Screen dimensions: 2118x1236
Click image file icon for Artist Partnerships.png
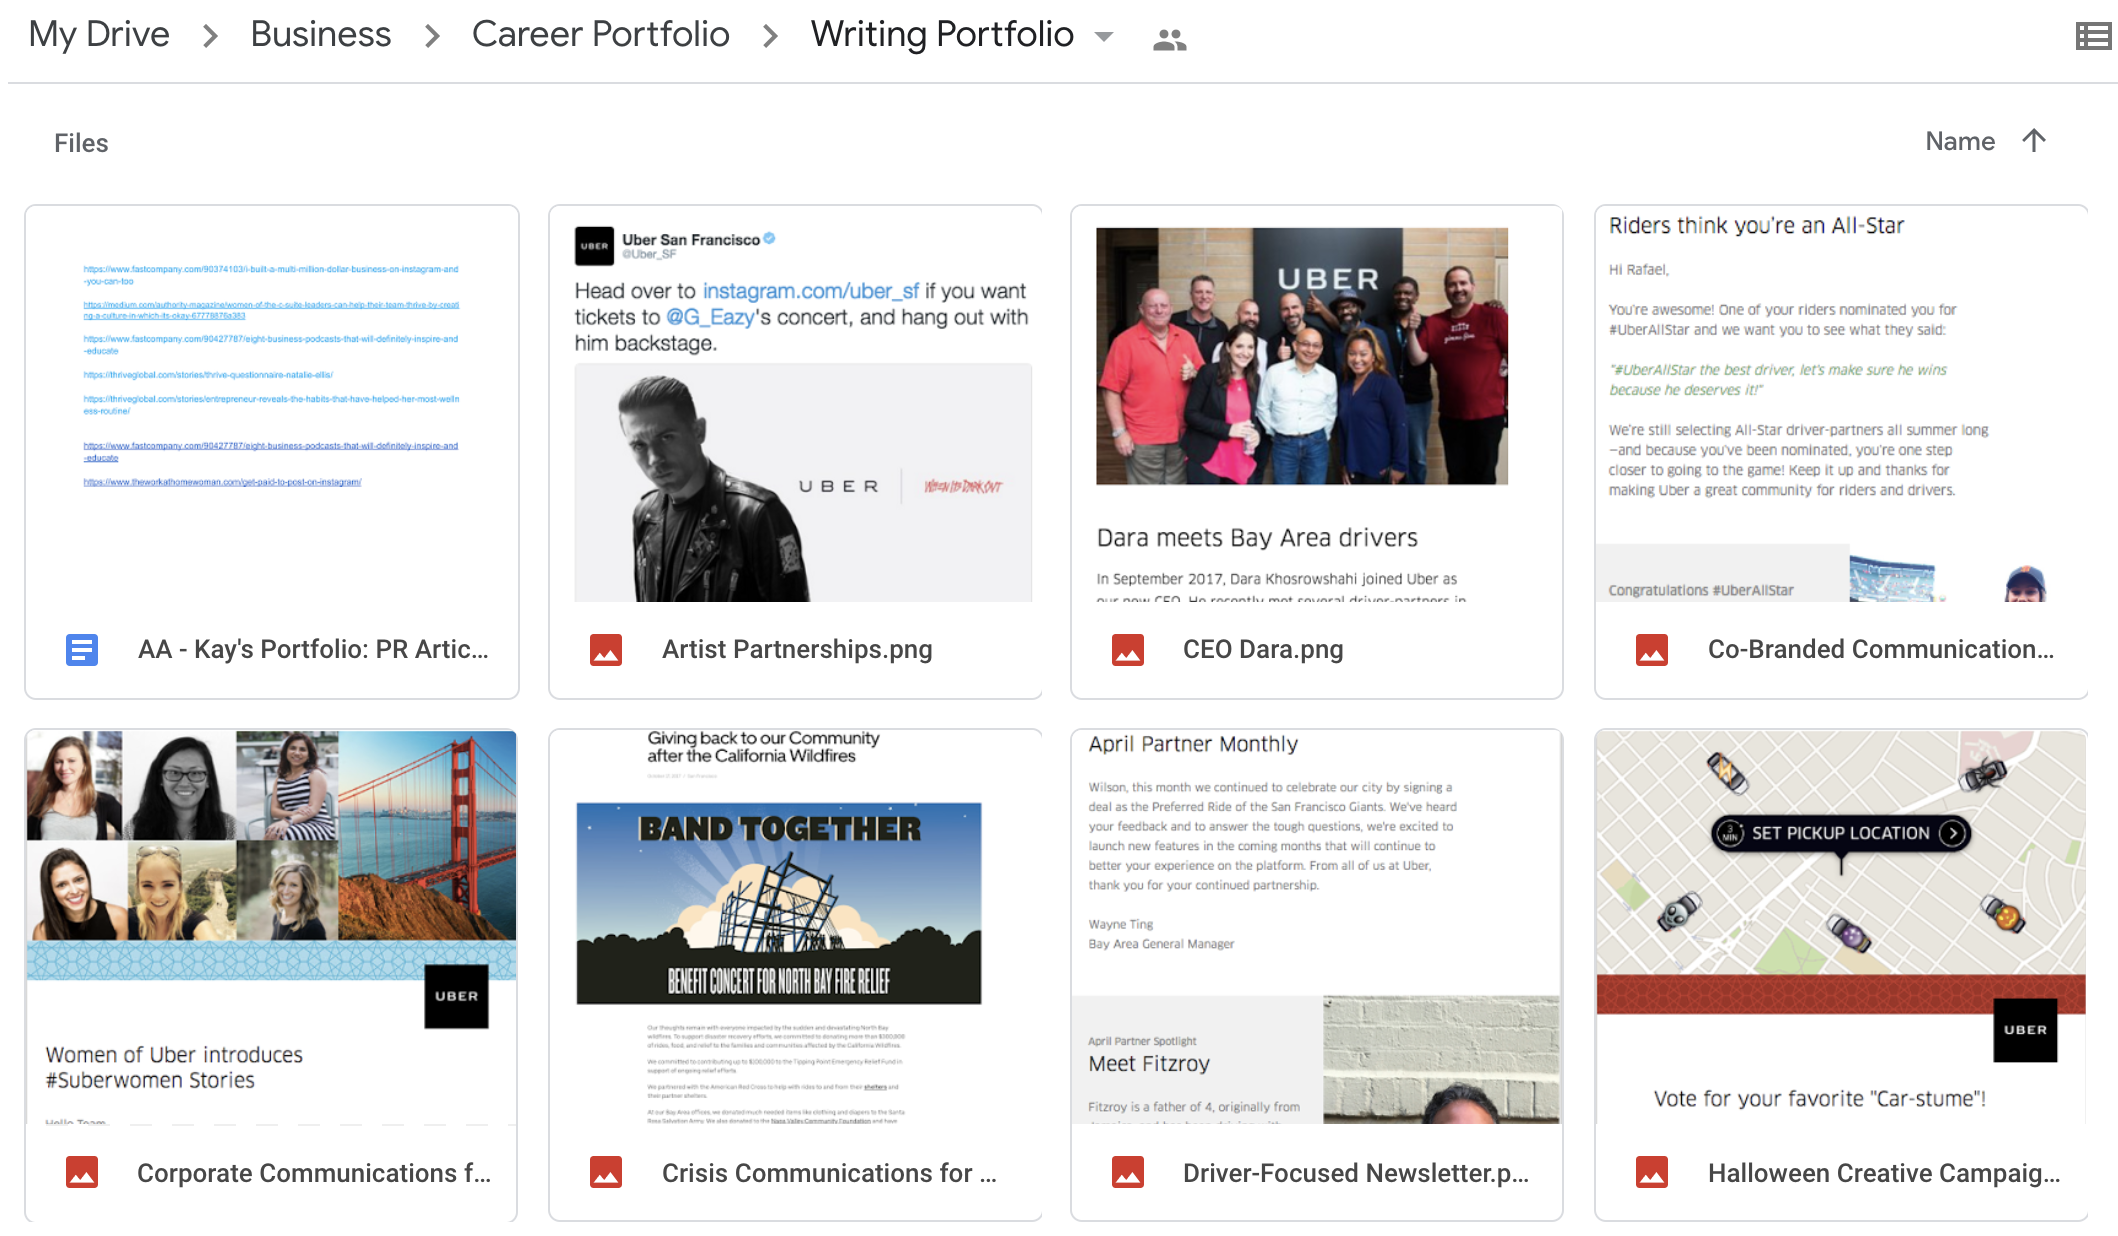[606, 650]
